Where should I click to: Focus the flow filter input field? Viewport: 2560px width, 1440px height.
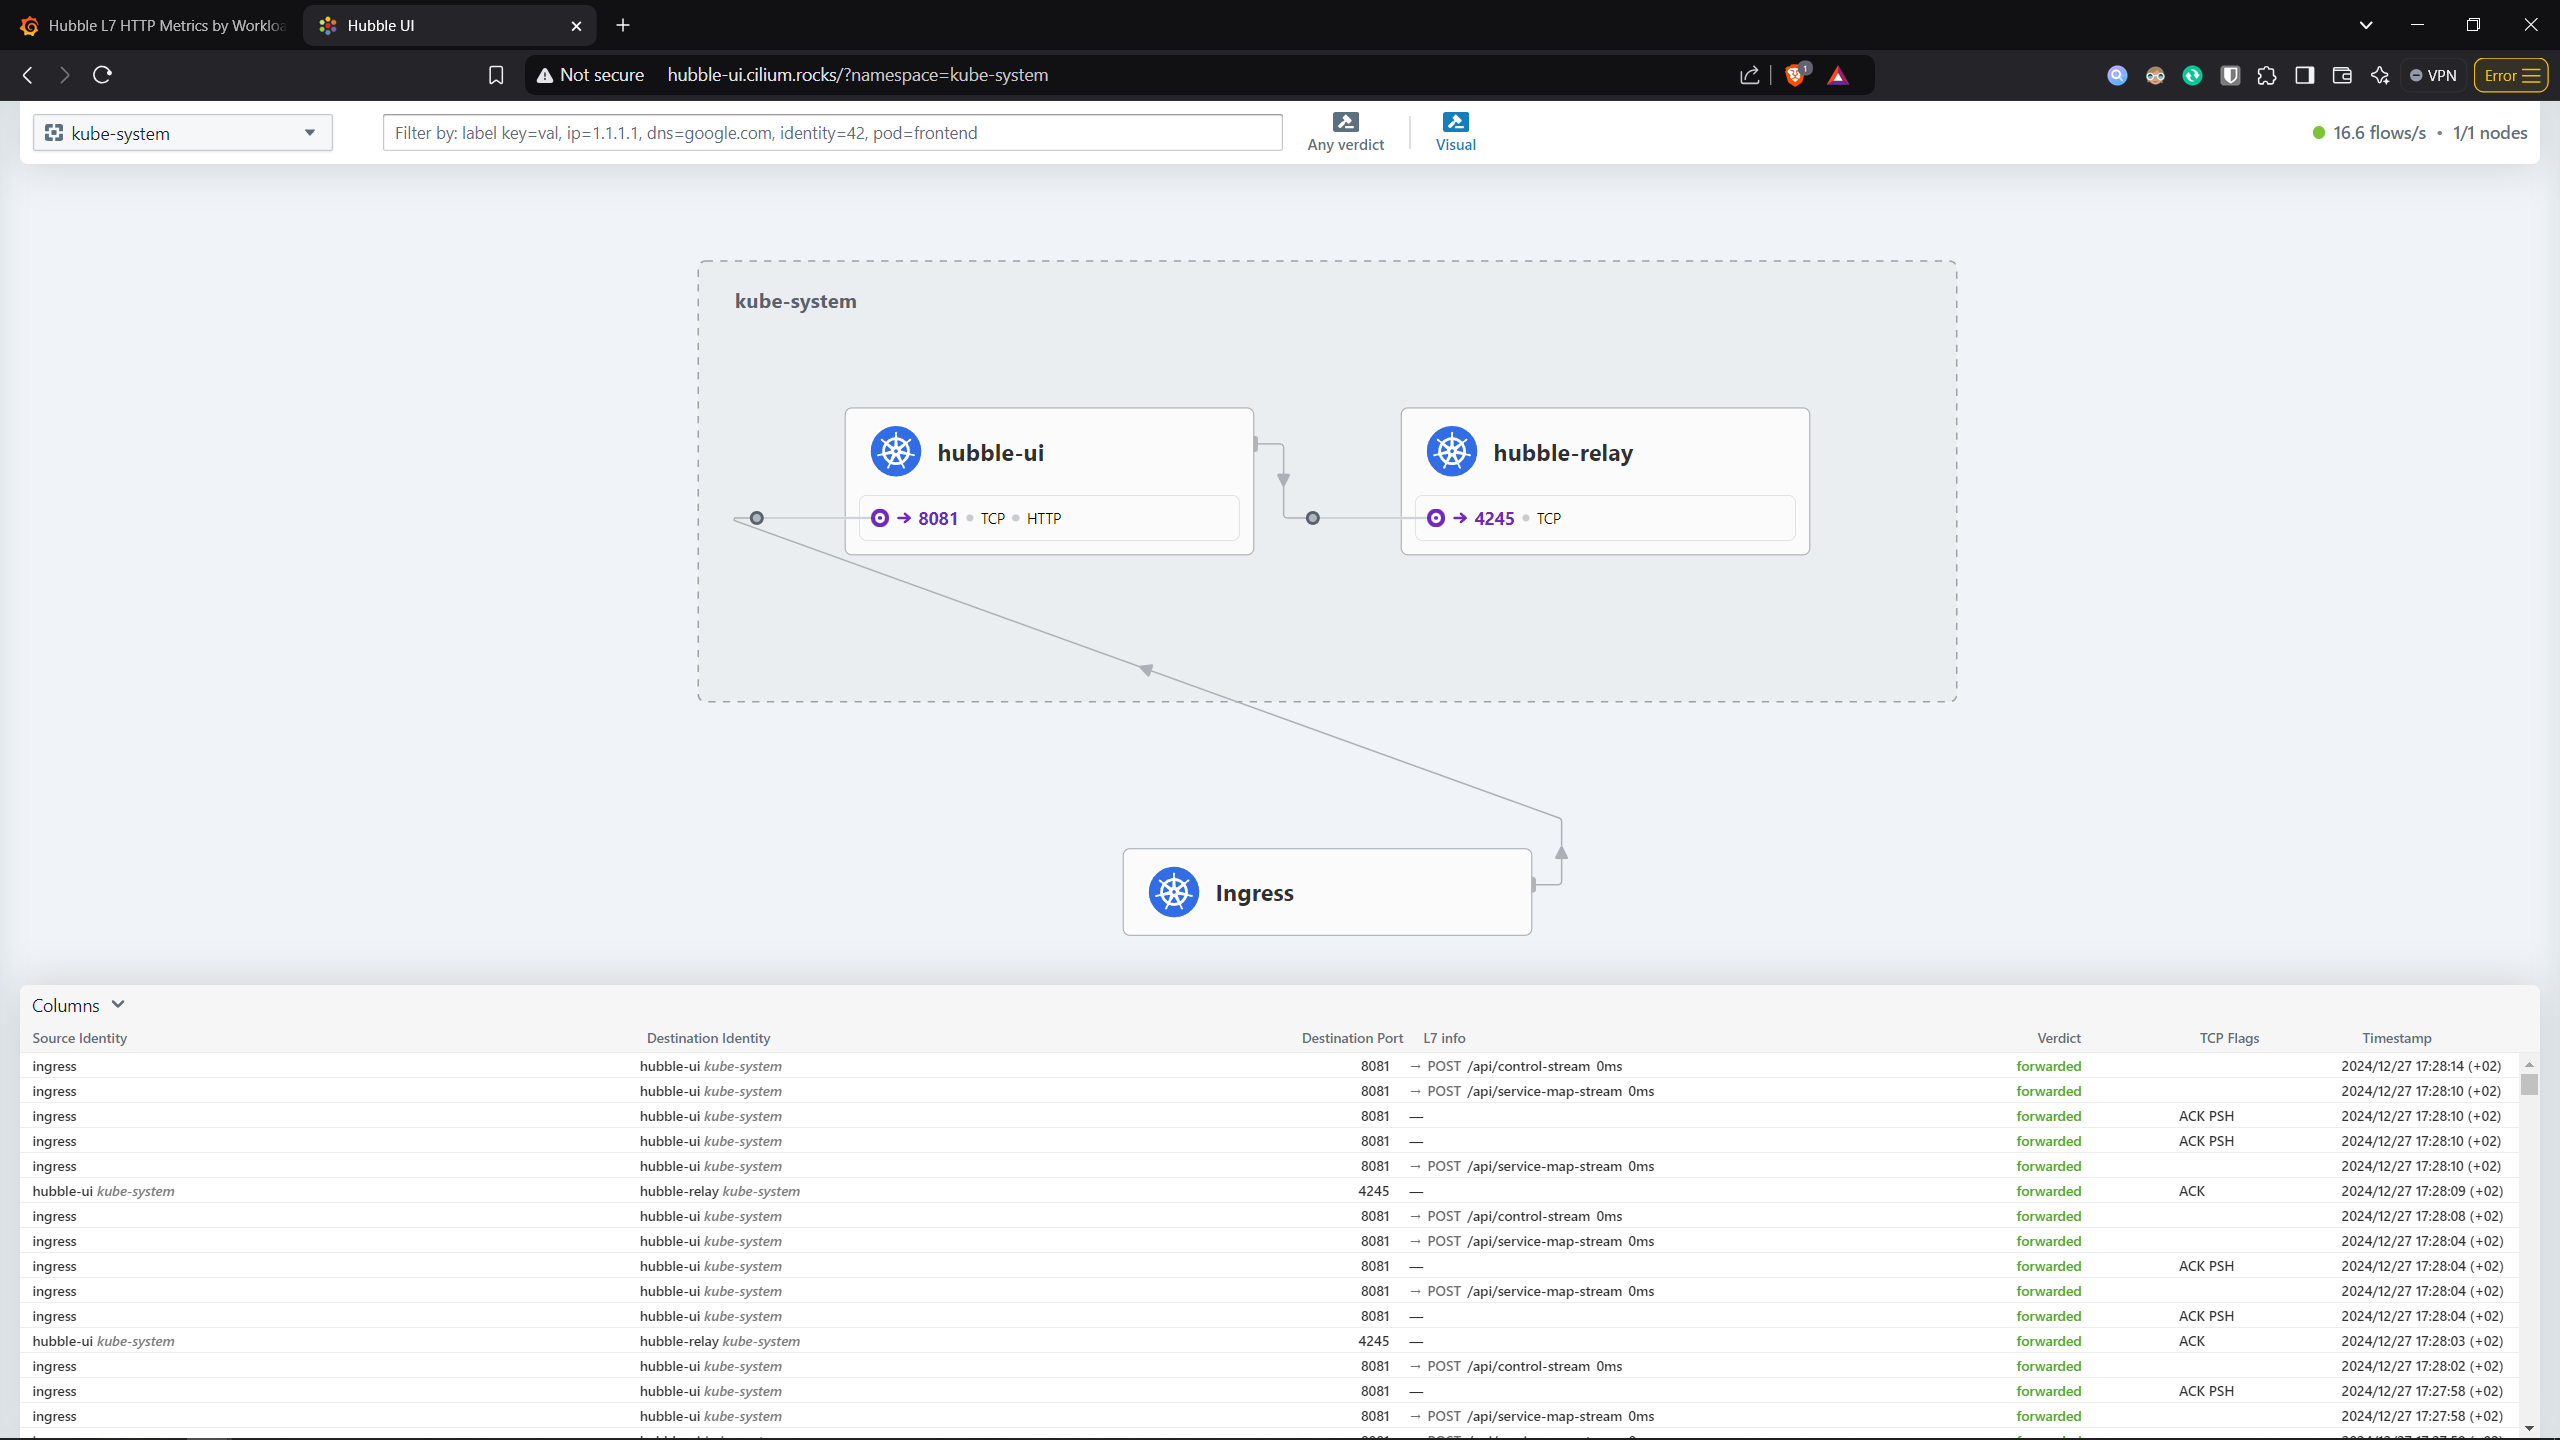(832, 133)
